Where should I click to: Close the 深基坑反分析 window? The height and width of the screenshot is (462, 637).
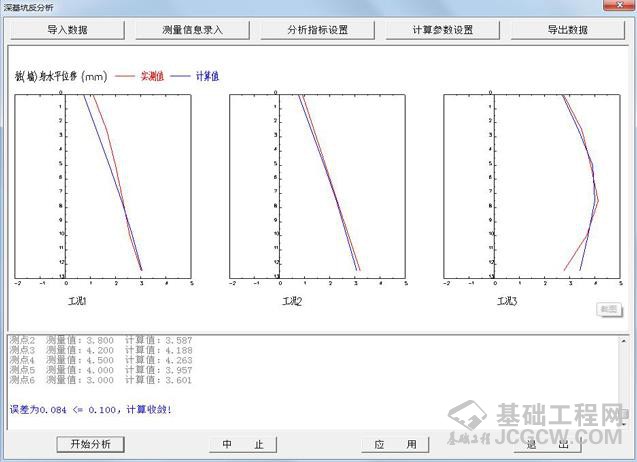622,8
